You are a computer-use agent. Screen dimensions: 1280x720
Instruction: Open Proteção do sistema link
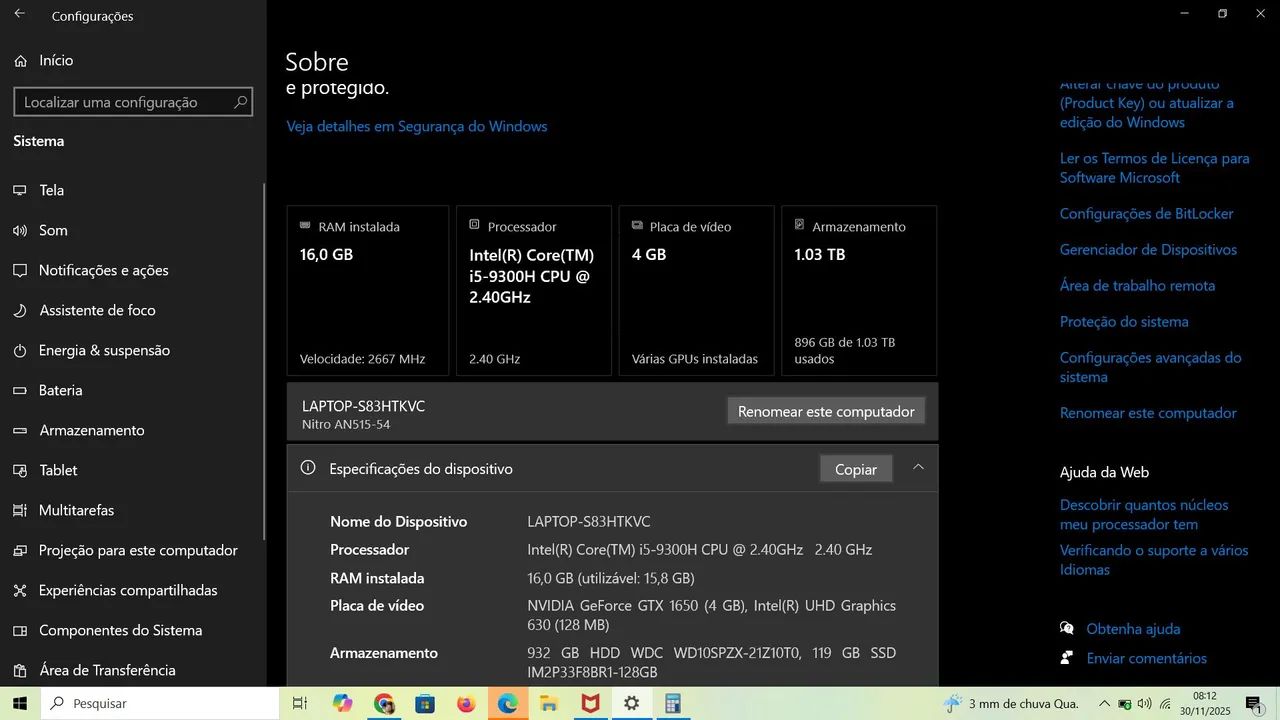pos(1124,322)
